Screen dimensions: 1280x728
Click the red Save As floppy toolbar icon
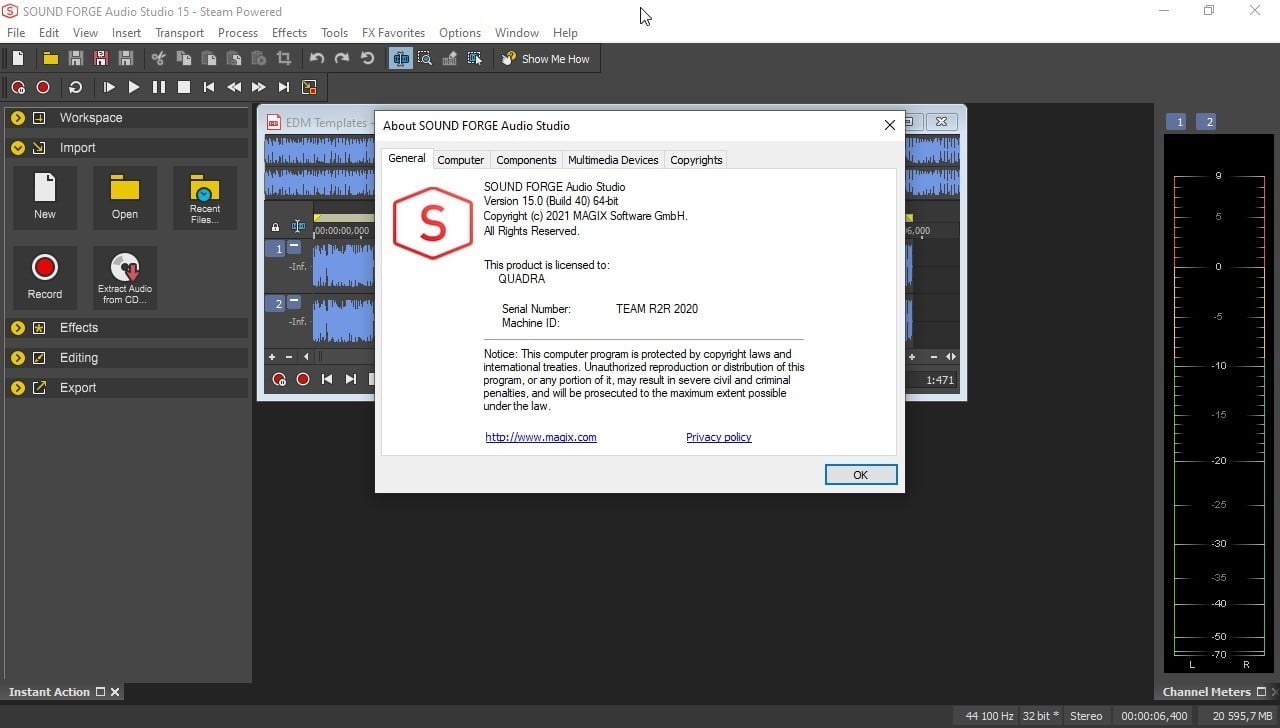coord(100,59)
